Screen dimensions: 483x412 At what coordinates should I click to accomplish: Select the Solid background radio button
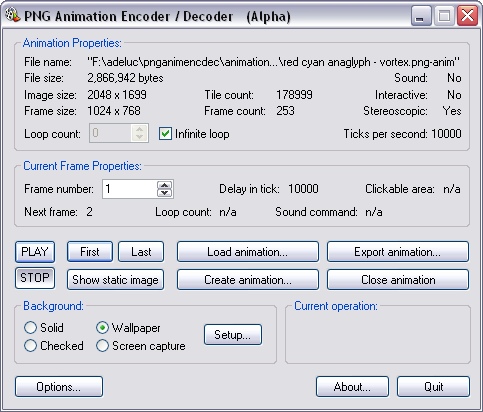(30, 328)
